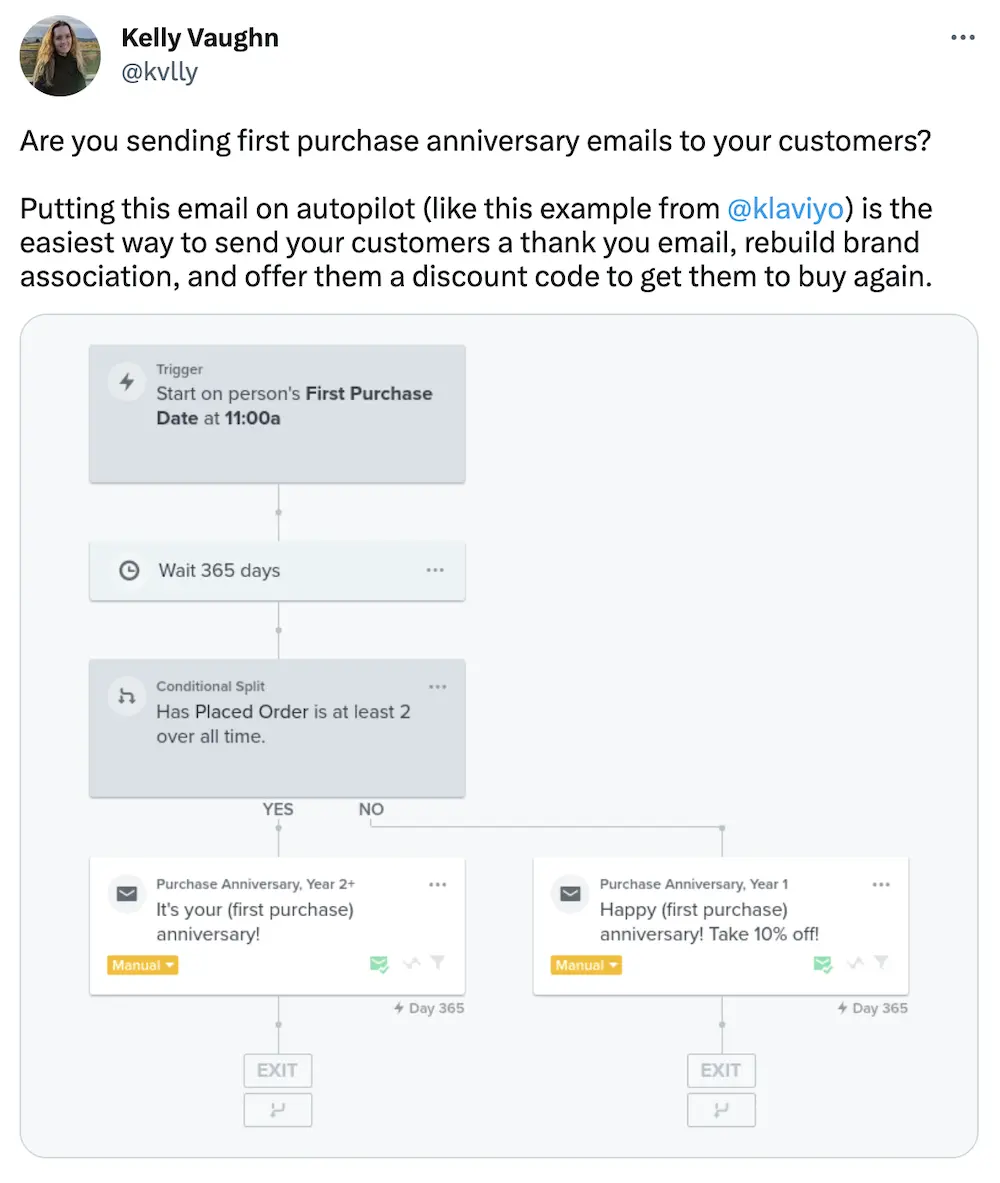Open Manual status dropdown on Year 2+ email

pyautogui.click(x=143, y=965)
